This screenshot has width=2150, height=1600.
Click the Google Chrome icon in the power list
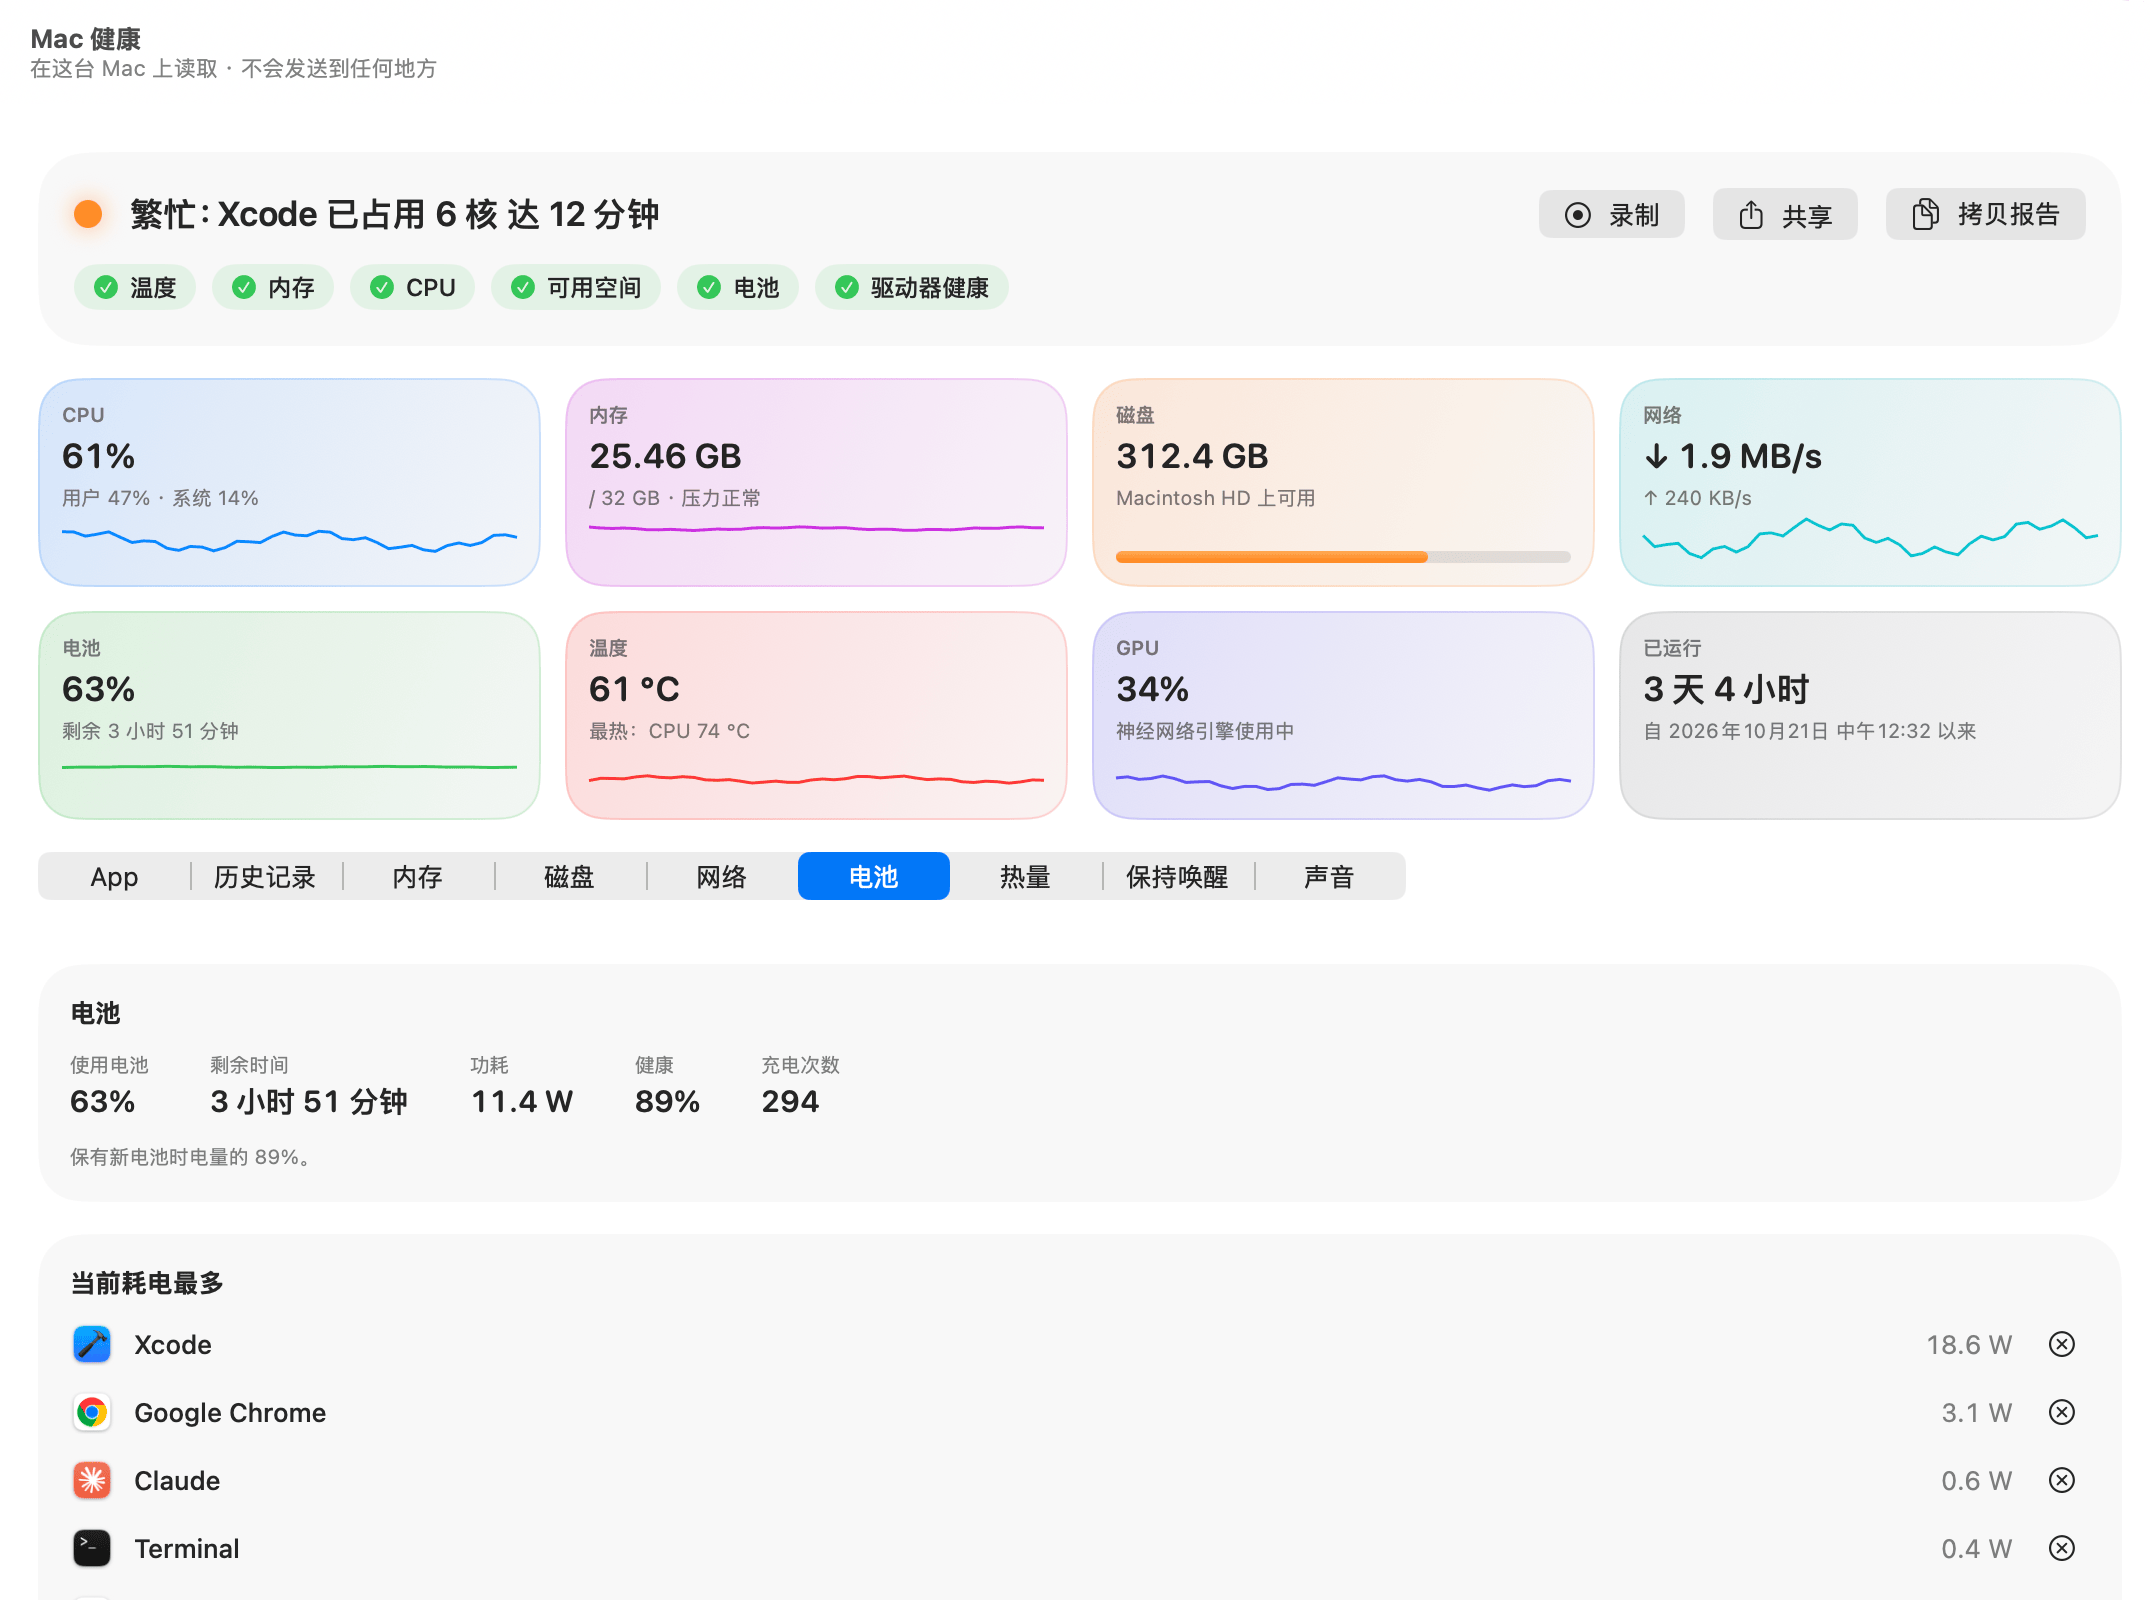pyautogui.click(x=92, y=1412)
